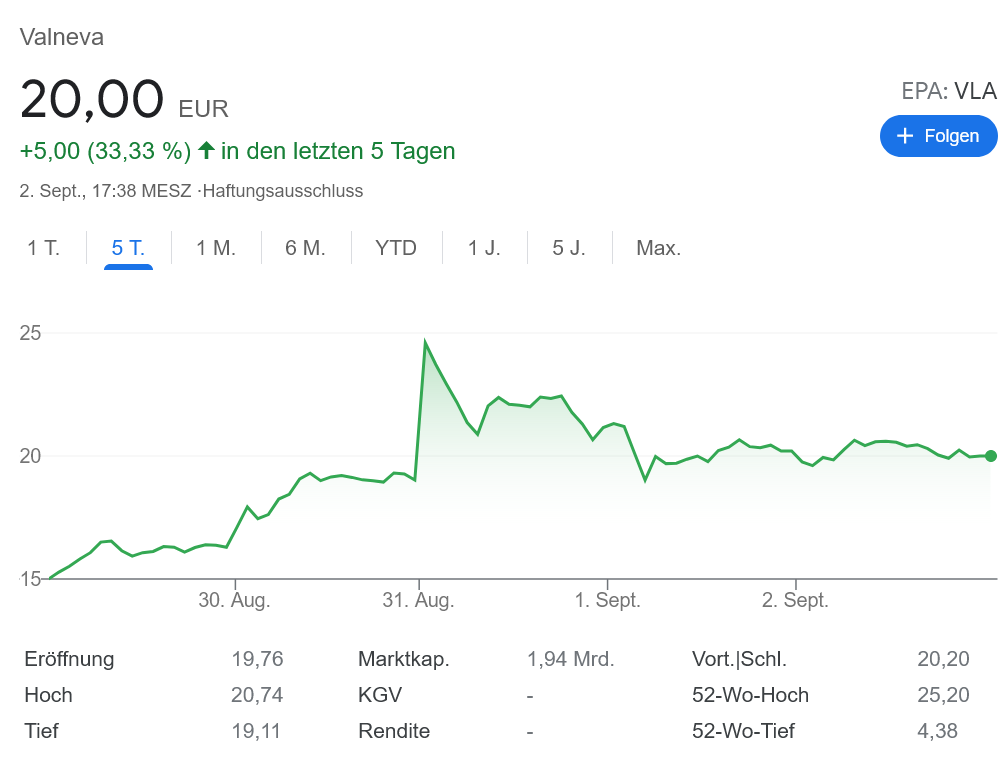Click the 1. Sept. axis label
The height and width of the screenshot is (771, 1006).
pos(607,600)
